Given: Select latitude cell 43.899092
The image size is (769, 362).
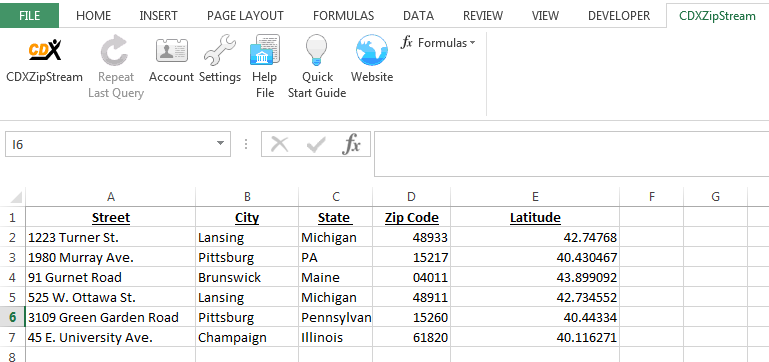Looking at the screenshot, I should click(x=535, y=278).
